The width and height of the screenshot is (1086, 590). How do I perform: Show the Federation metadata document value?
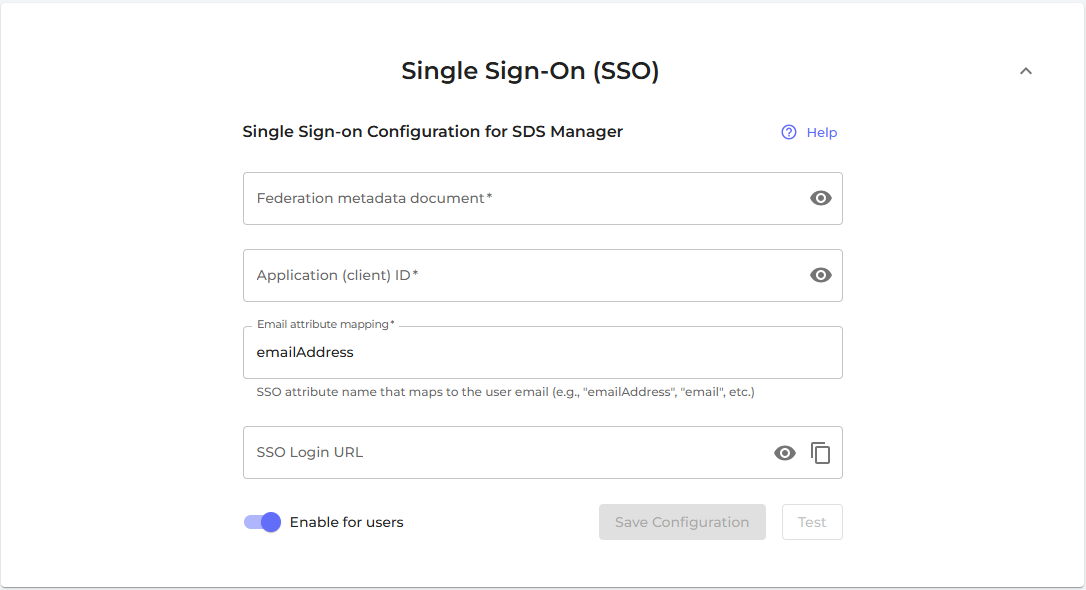click(x=820, y=198)
